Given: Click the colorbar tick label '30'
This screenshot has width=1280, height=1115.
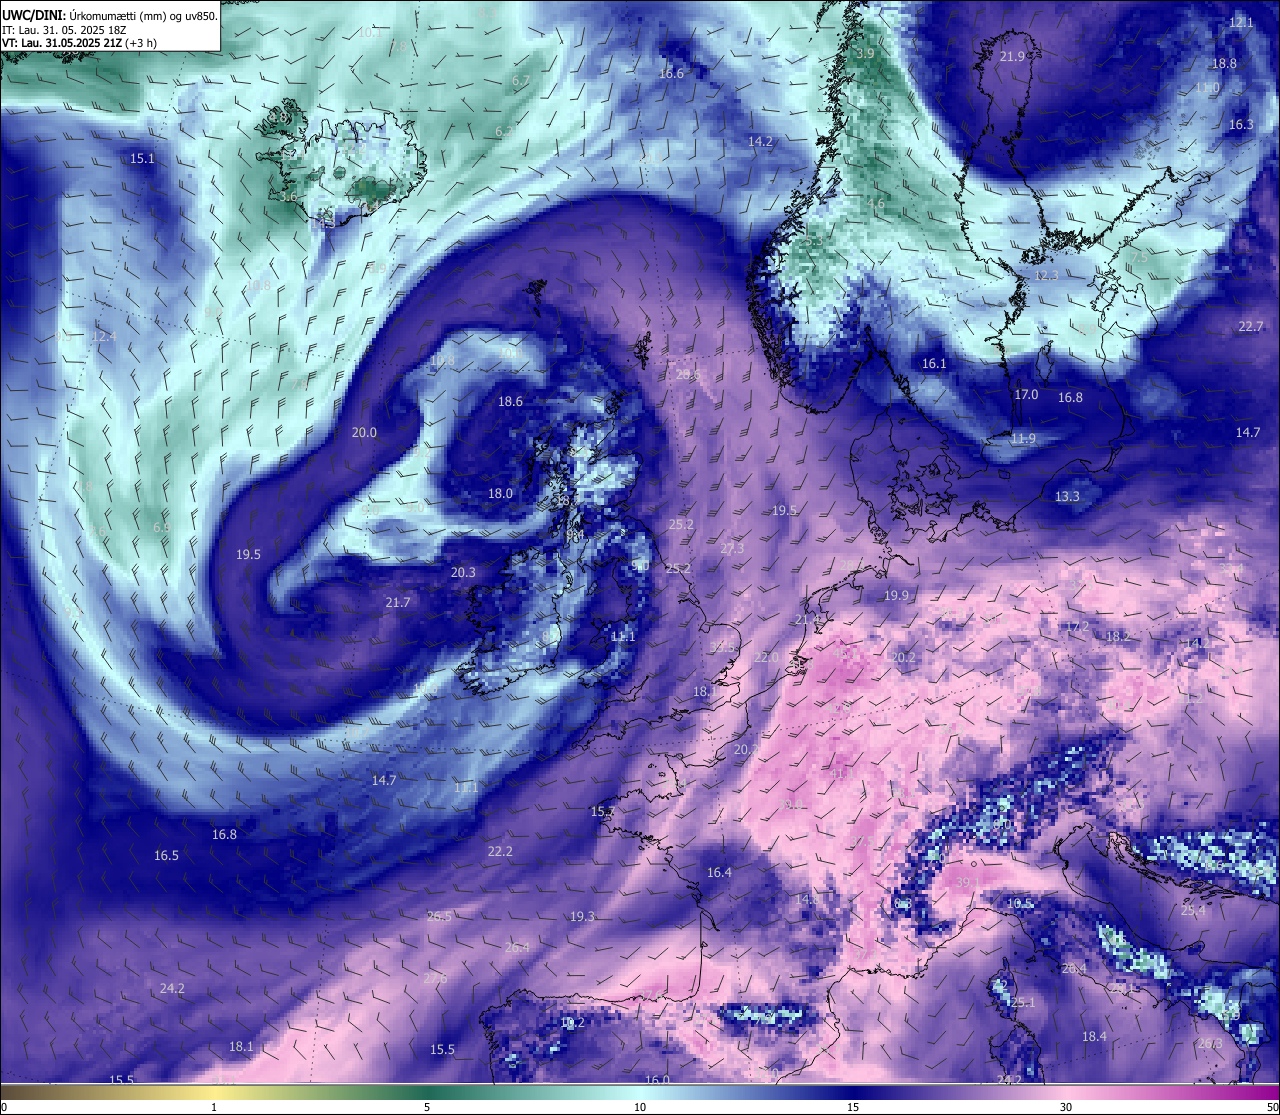Looking at the screenshot, I should click(x=1066, y=1107).
